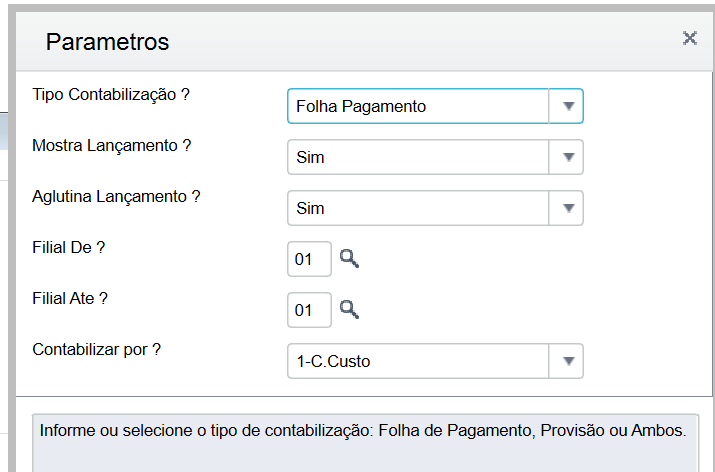Image resolution: width=715 pixels, height=472 pixels.
Task: Open the Contabilizar por dropdown arrow
Action: coord(567,361)
